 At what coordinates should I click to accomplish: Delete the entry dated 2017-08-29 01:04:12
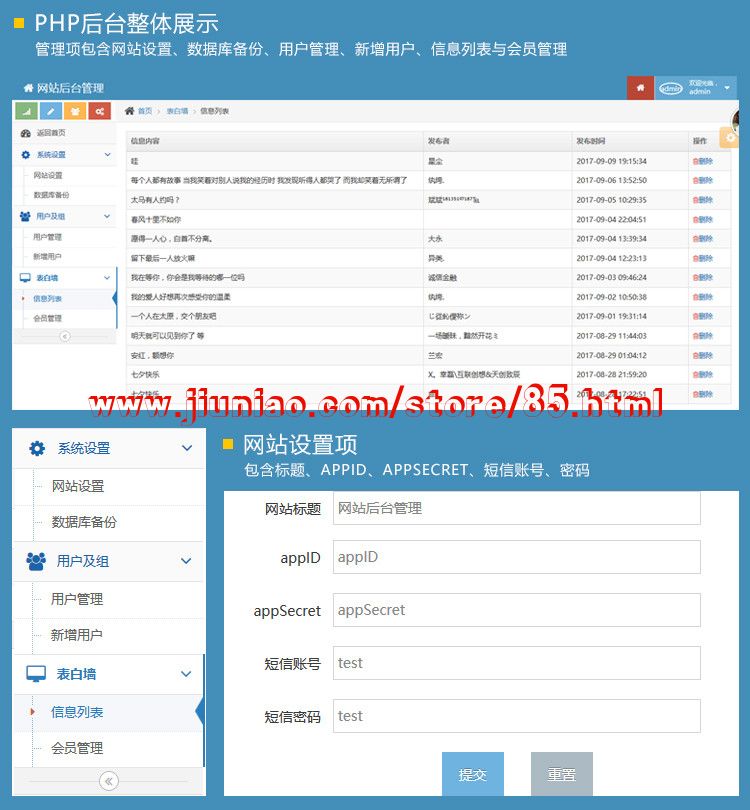click(702, 355)
